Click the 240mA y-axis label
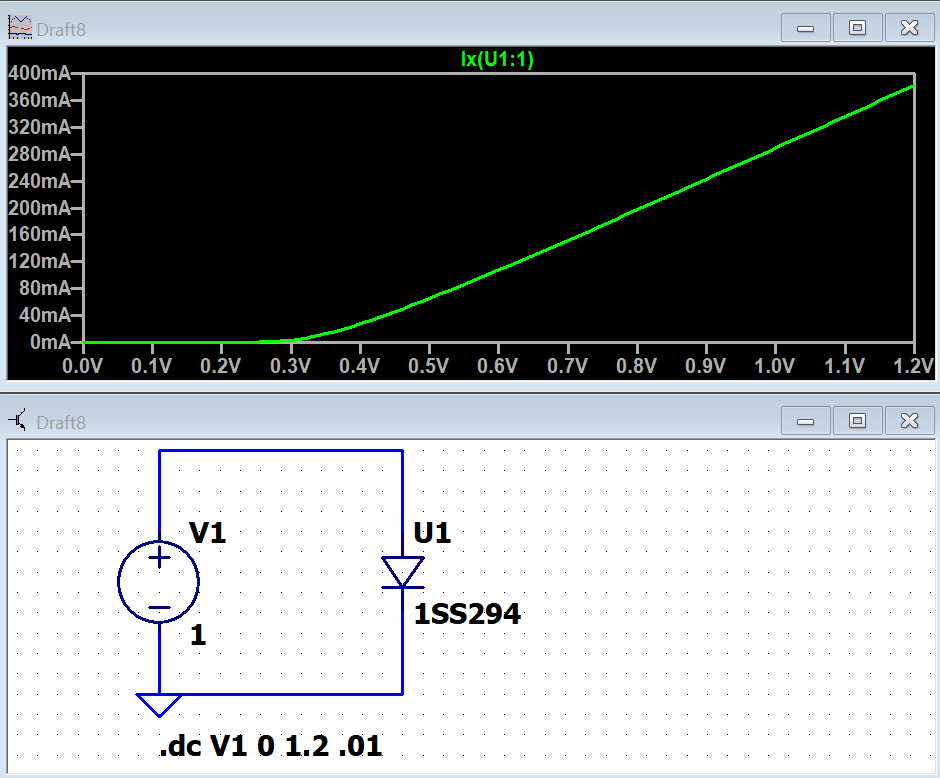 point(40,181)
